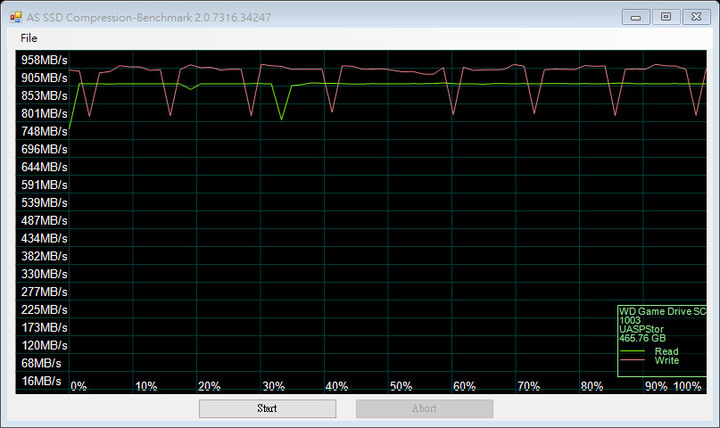Image resolution: width=720 pixels, height=428 pixels.
Task: Click the 120MB/s axis label
Action: click(x=44, y=345)
